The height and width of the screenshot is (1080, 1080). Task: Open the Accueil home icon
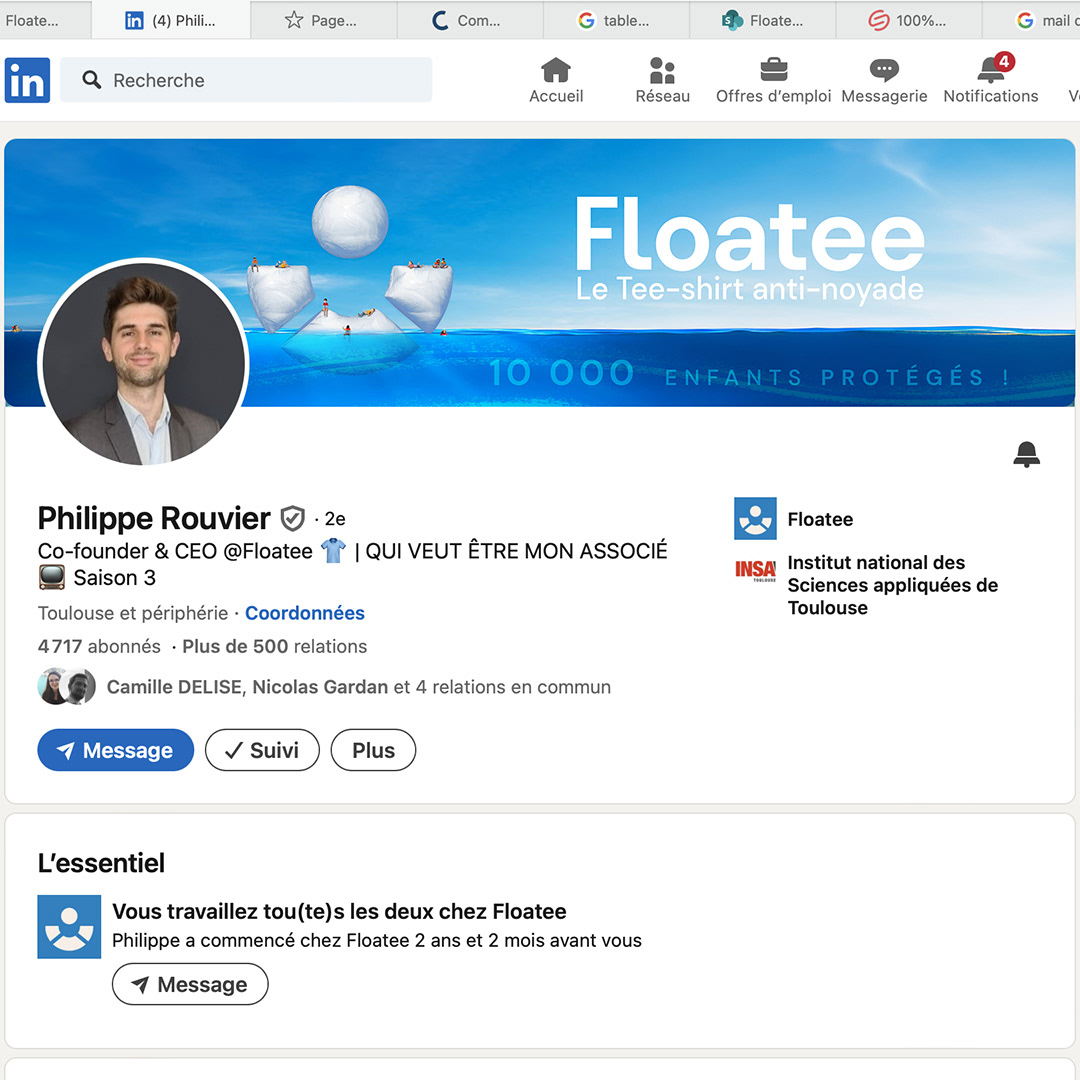(556, 70)
